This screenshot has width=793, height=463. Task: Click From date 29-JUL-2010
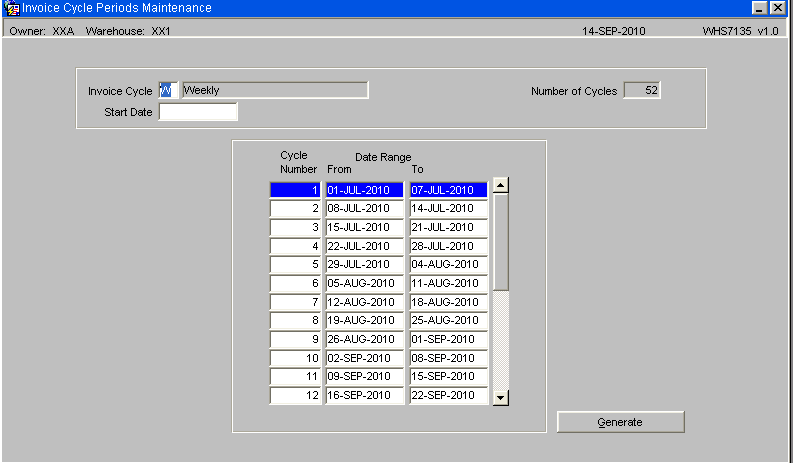click(365, 264)
